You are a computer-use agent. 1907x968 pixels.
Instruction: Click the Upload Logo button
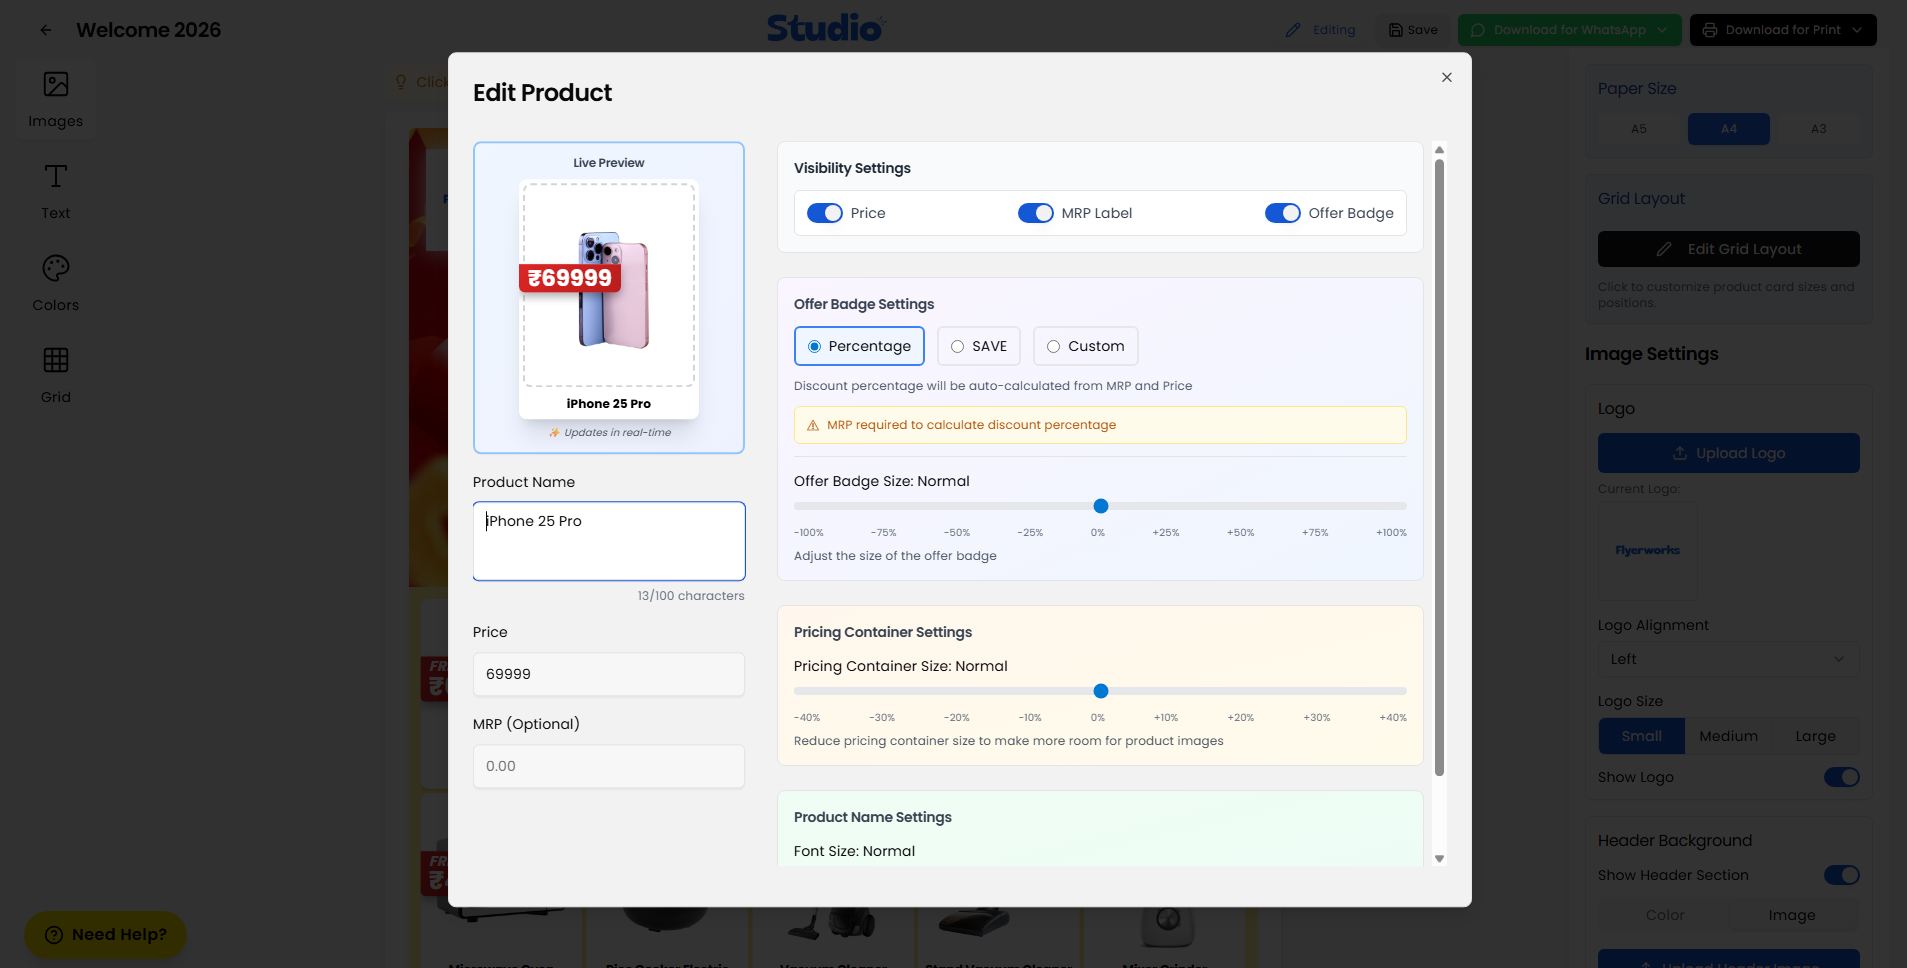click(1728, 453)
